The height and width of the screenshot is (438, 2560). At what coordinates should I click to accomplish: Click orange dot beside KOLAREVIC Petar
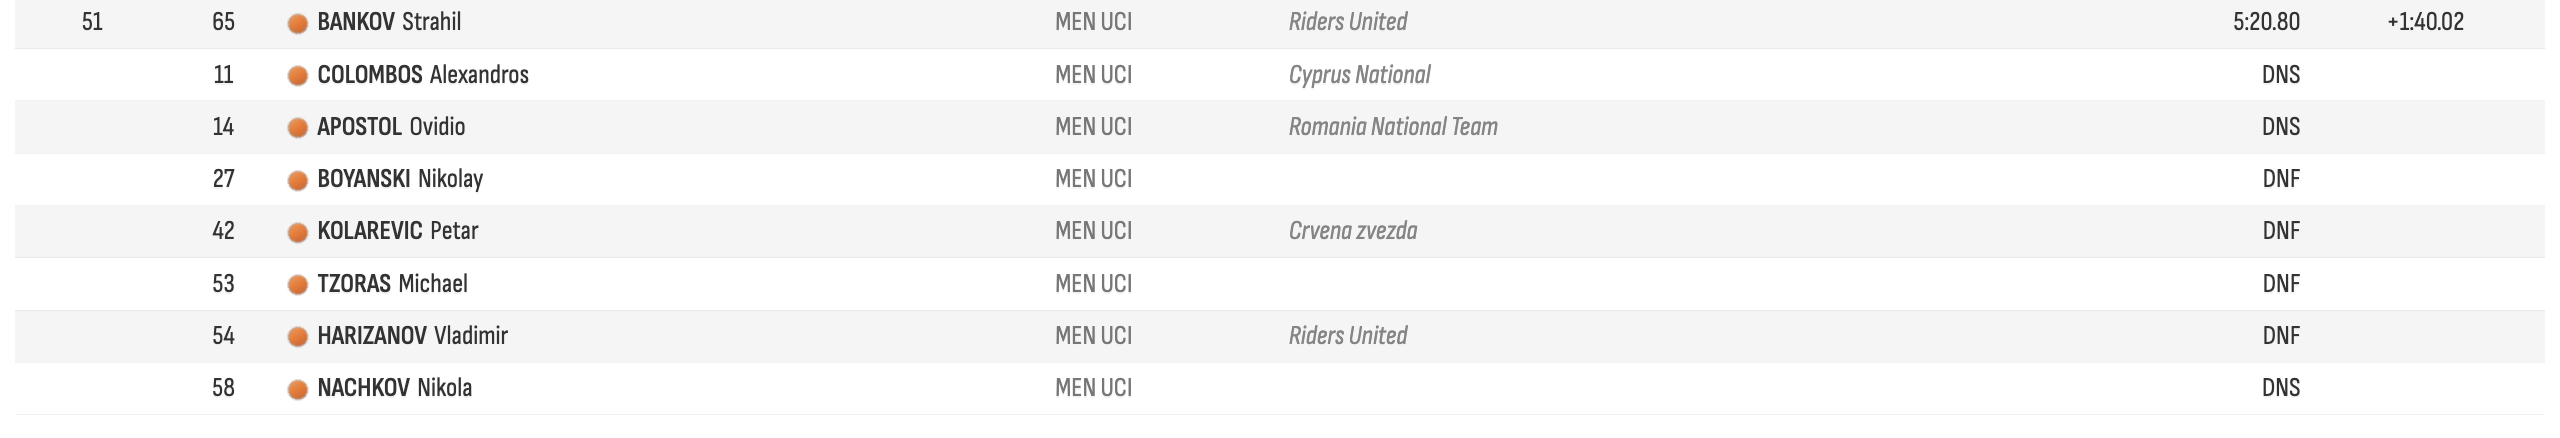pos(297,232)
